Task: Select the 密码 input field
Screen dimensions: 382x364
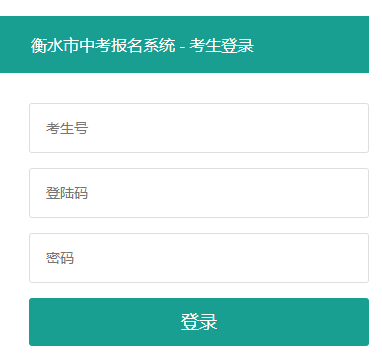Action: pos(199,258)
